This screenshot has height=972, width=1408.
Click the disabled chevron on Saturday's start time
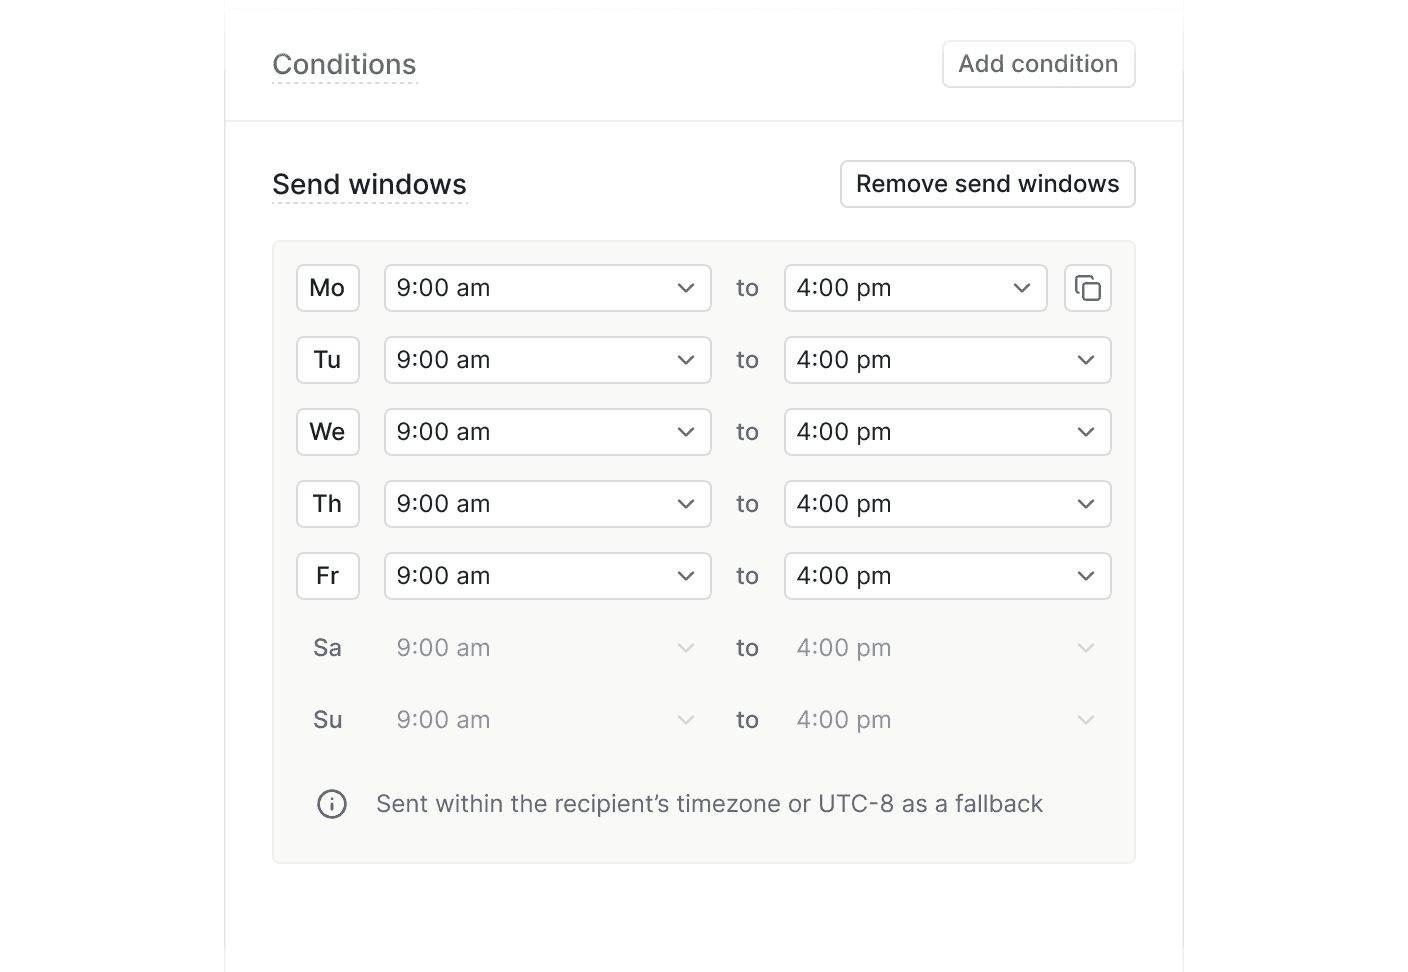[x=686, y=648]
